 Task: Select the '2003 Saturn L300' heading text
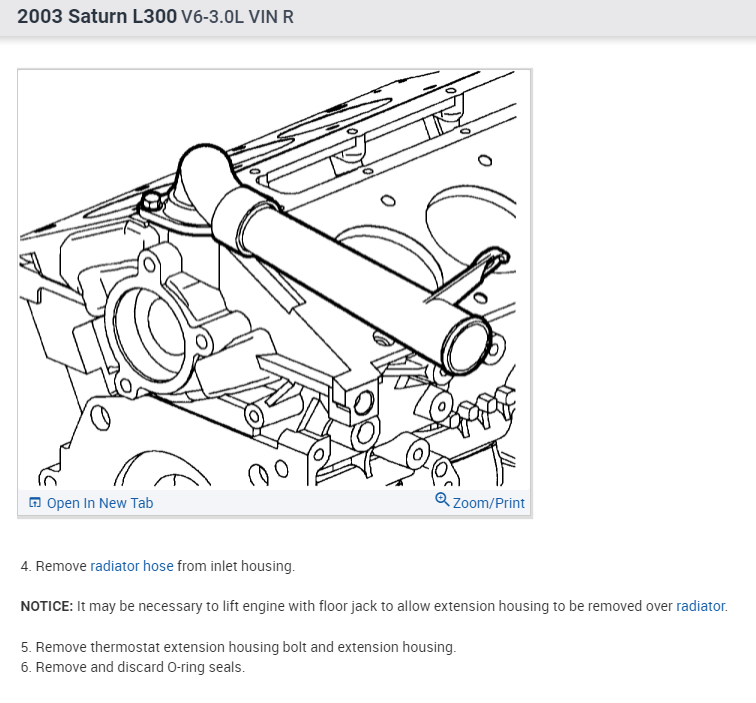(97, 16)
